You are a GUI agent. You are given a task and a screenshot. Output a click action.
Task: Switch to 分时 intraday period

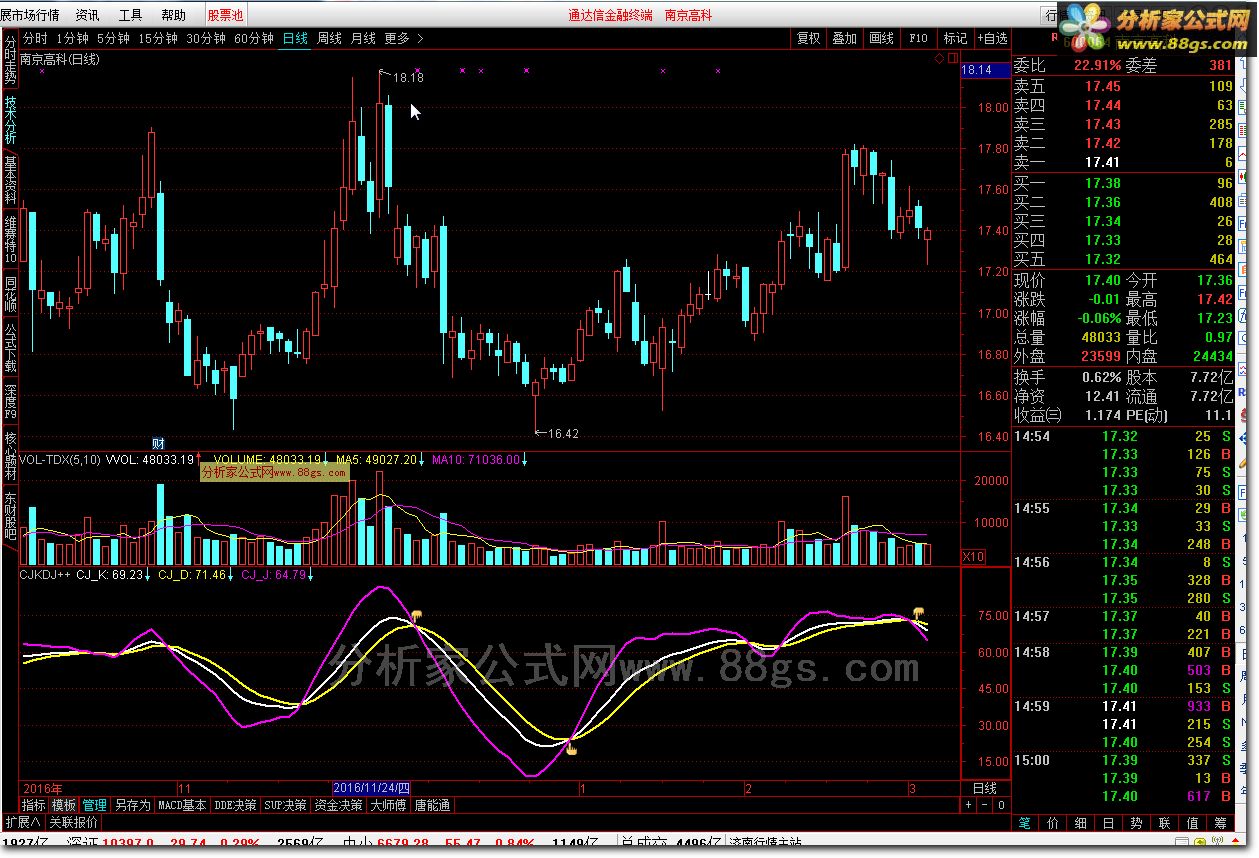point(35,39)
